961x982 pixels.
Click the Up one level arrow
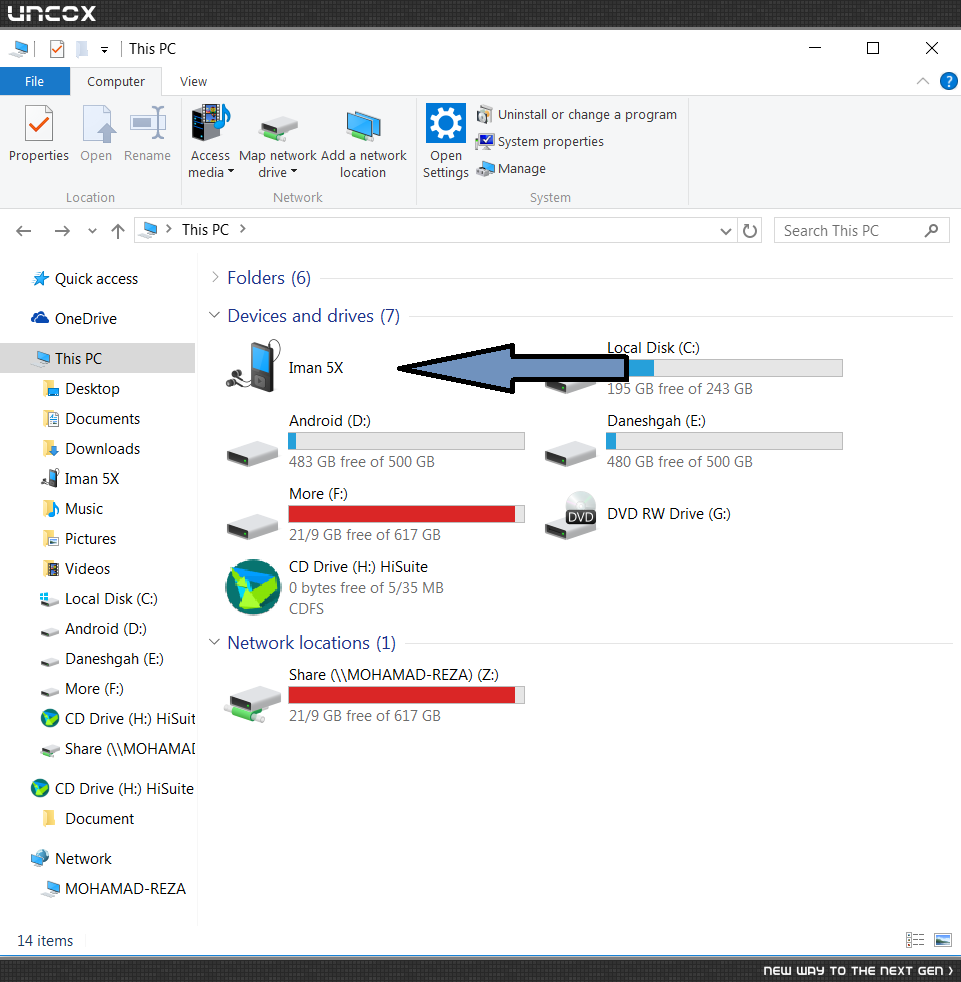click(118, 231)
